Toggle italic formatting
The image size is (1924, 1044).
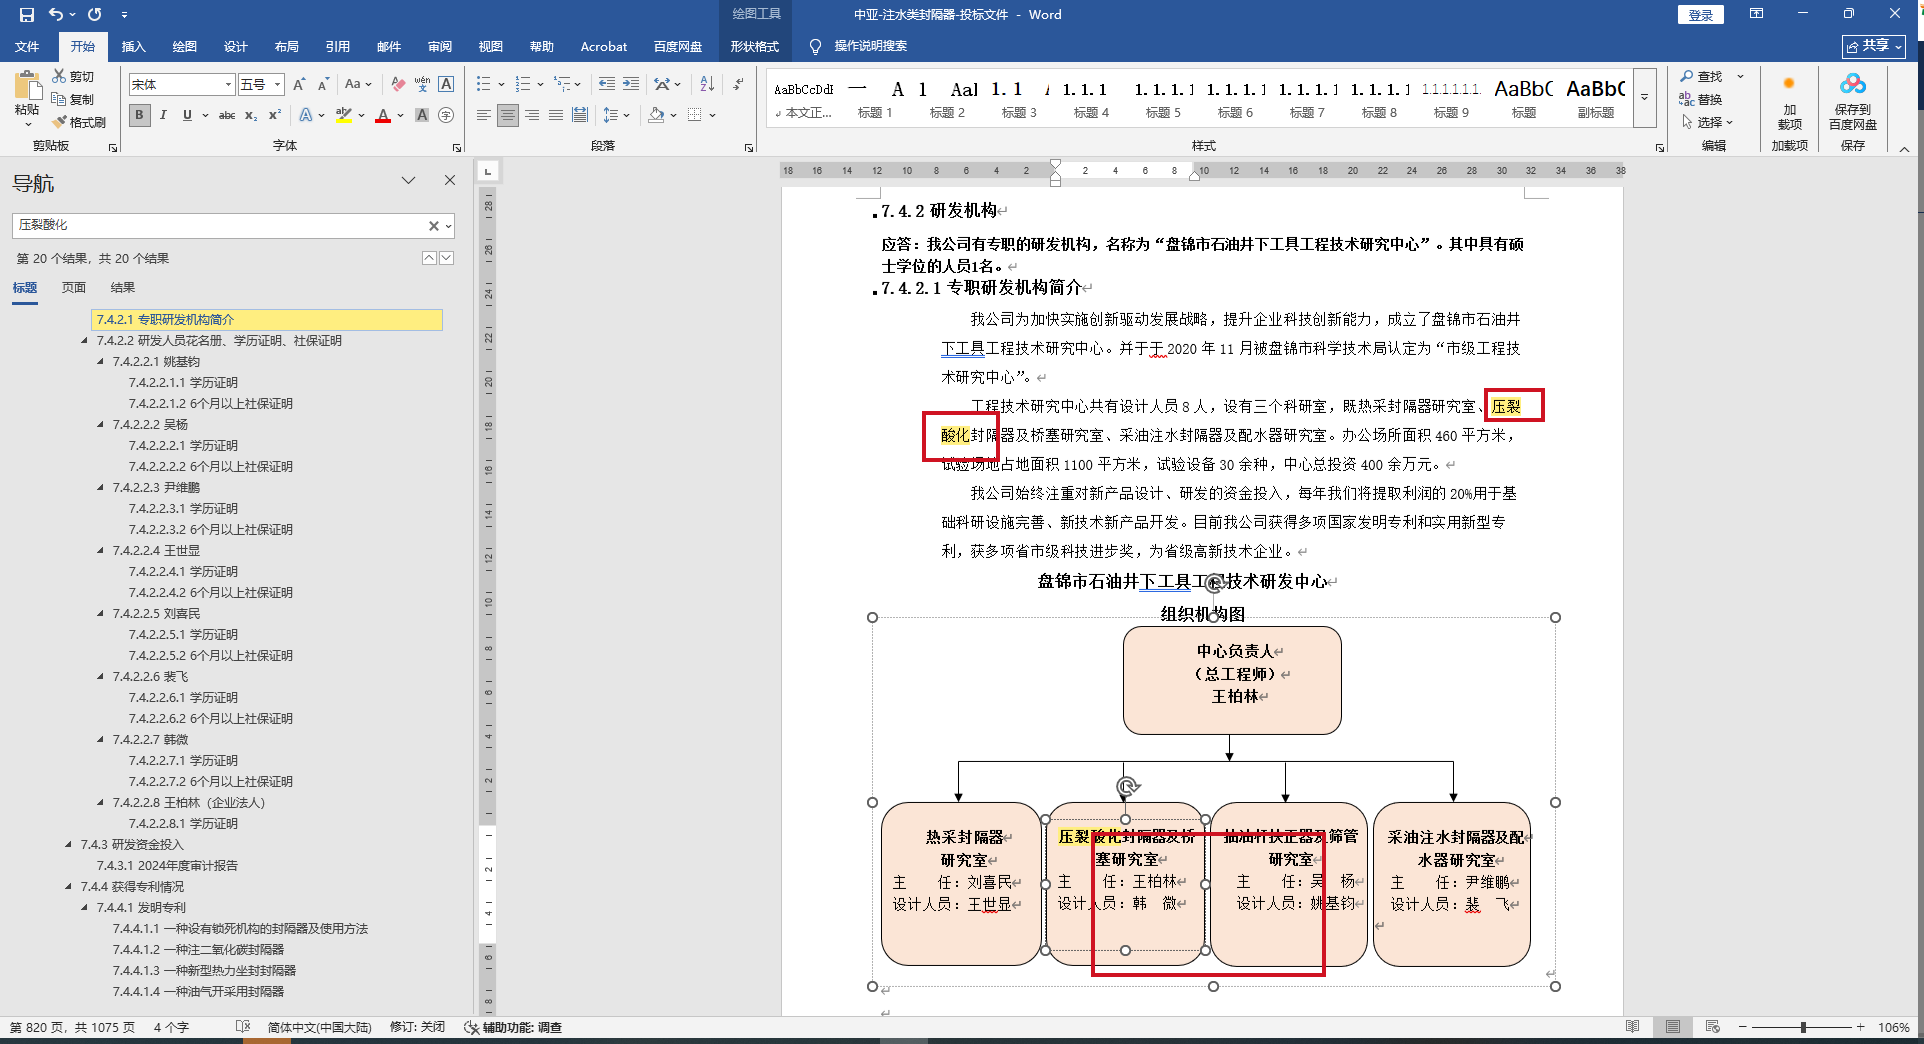coord(163,115)
